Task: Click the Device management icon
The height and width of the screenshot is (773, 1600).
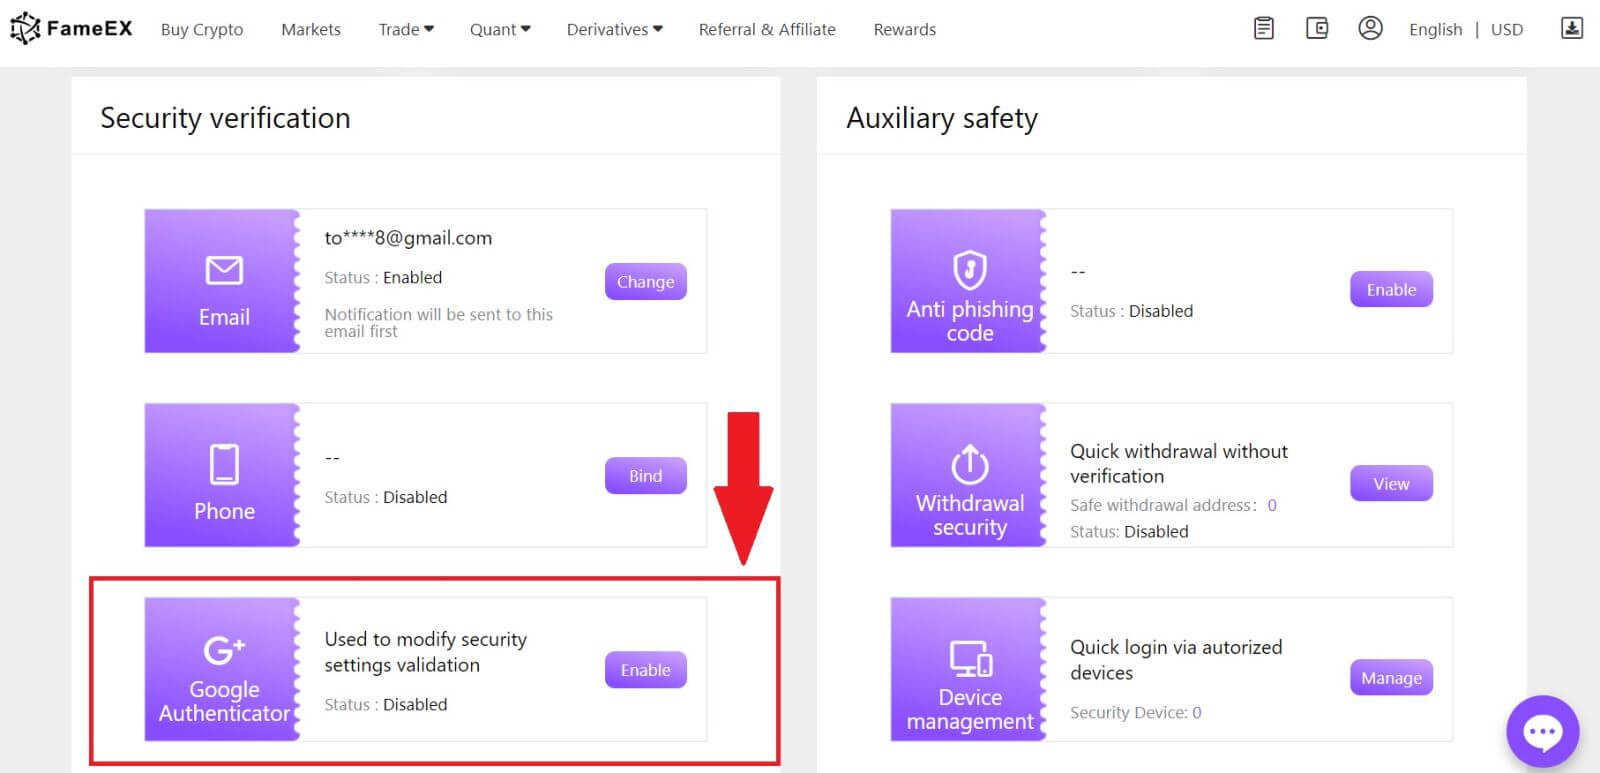Action: [x=967, y=662]
